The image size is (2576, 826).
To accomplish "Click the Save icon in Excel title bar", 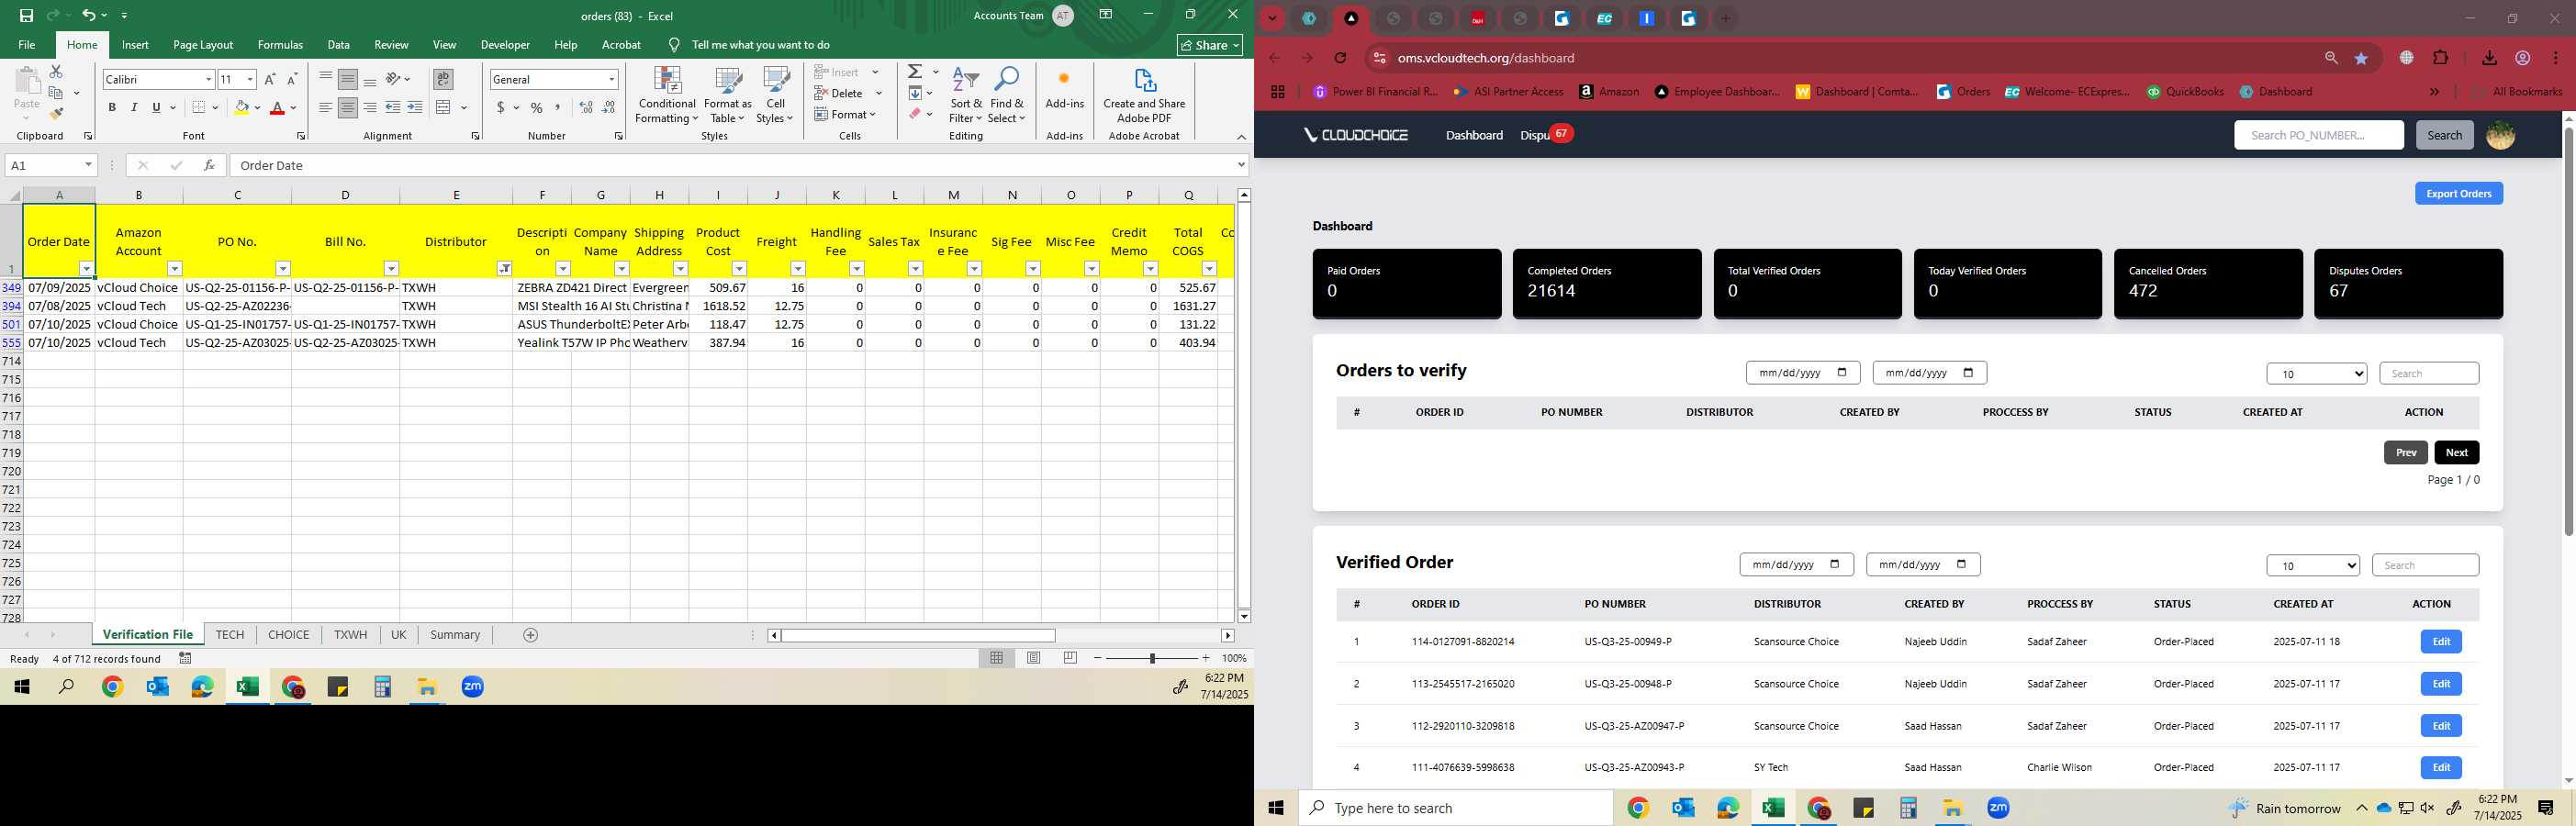I will pos(26,15).
